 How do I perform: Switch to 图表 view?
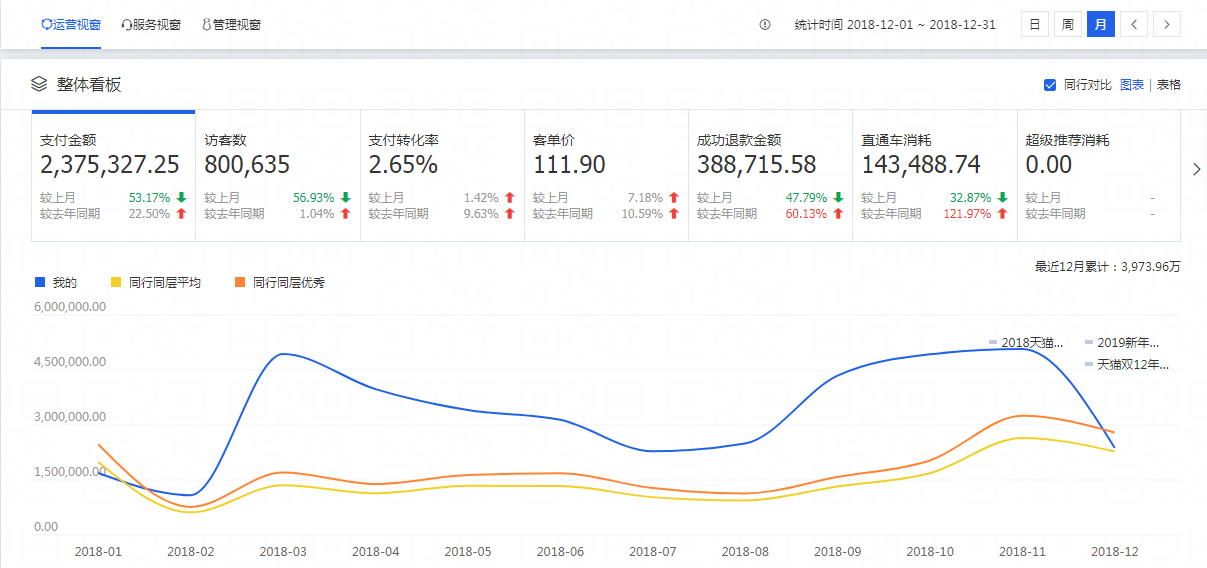[1132, 85]
